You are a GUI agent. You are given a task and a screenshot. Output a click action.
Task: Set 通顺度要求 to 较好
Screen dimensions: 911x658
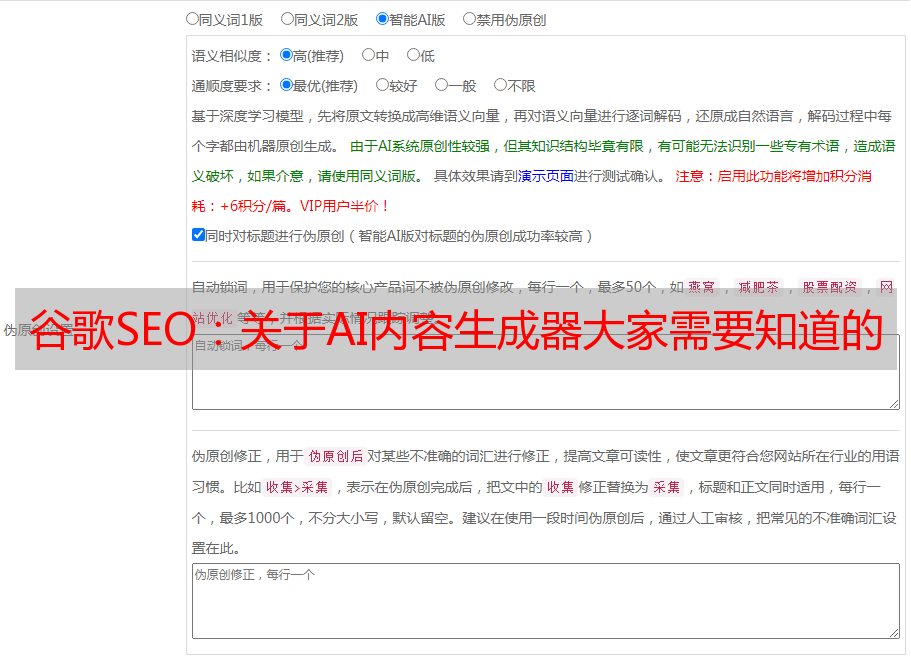click(x=382, y=85)
